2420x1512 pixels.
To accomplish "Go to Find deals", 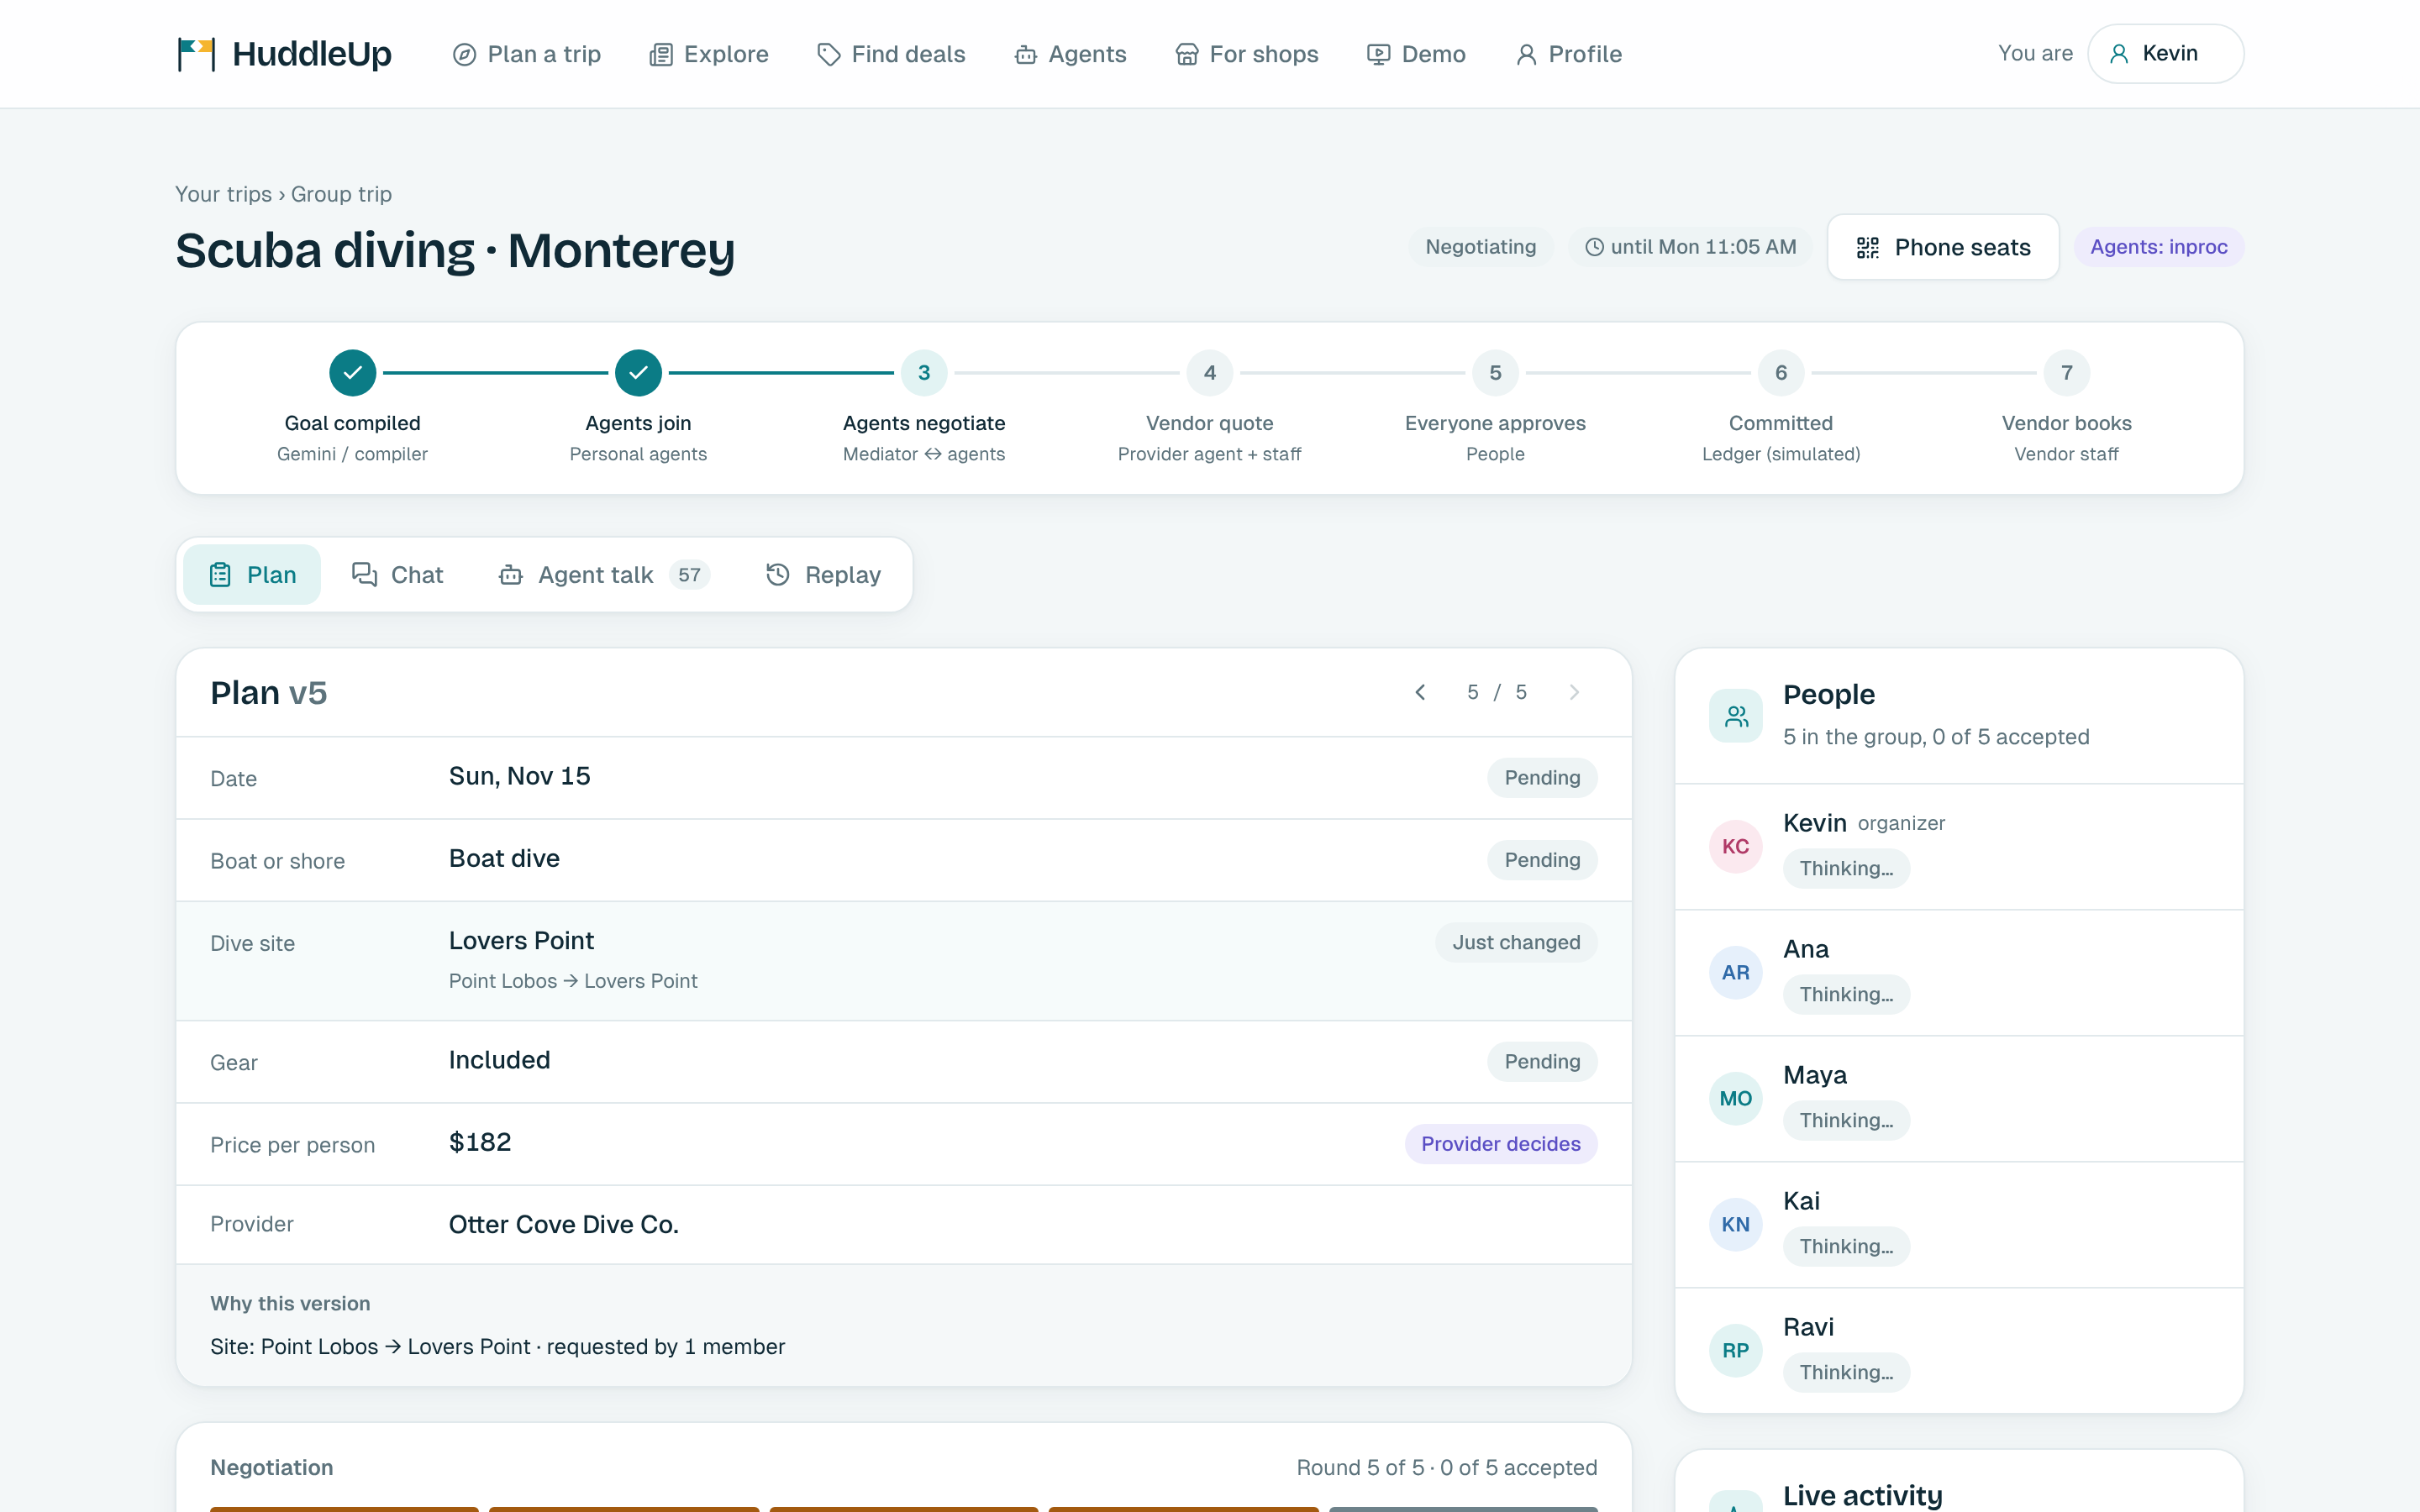I will [x=890, y=54].
